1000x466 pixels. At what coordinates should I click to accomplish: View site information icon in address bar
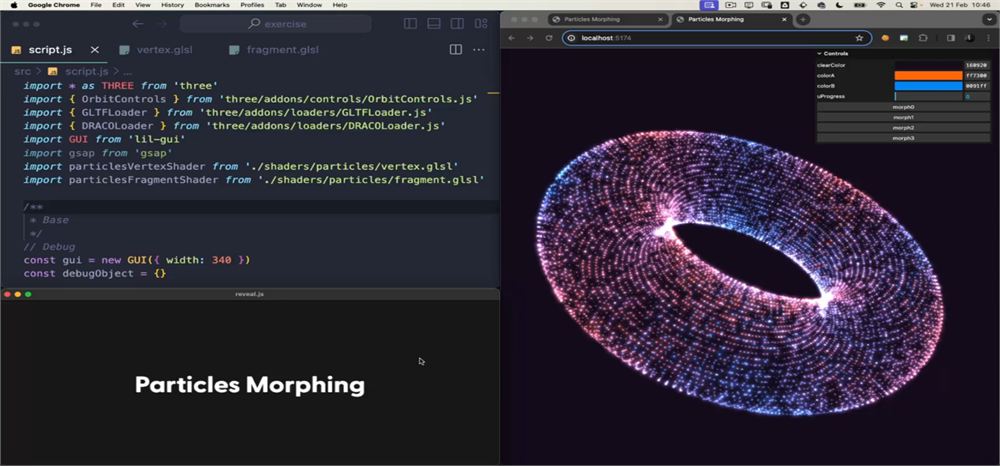coord(572,38)
